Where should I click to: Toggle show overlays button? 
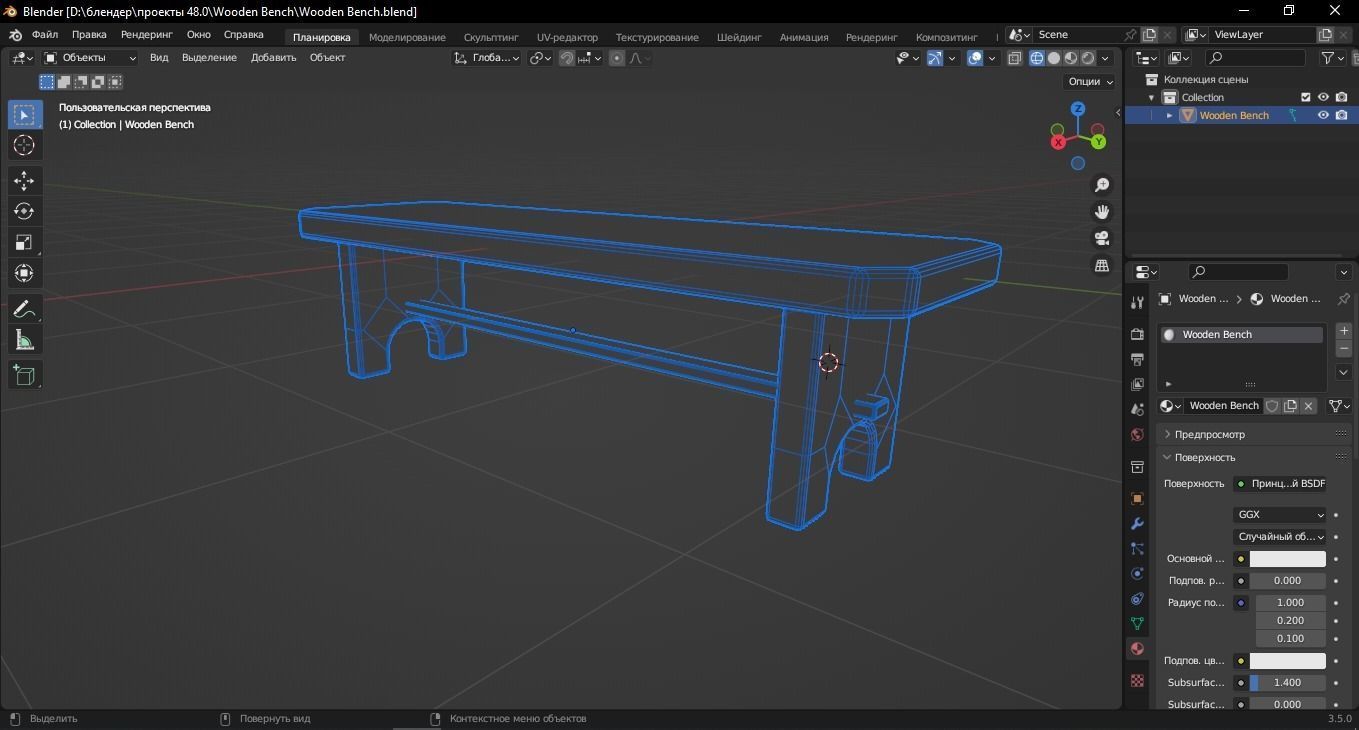975,58
